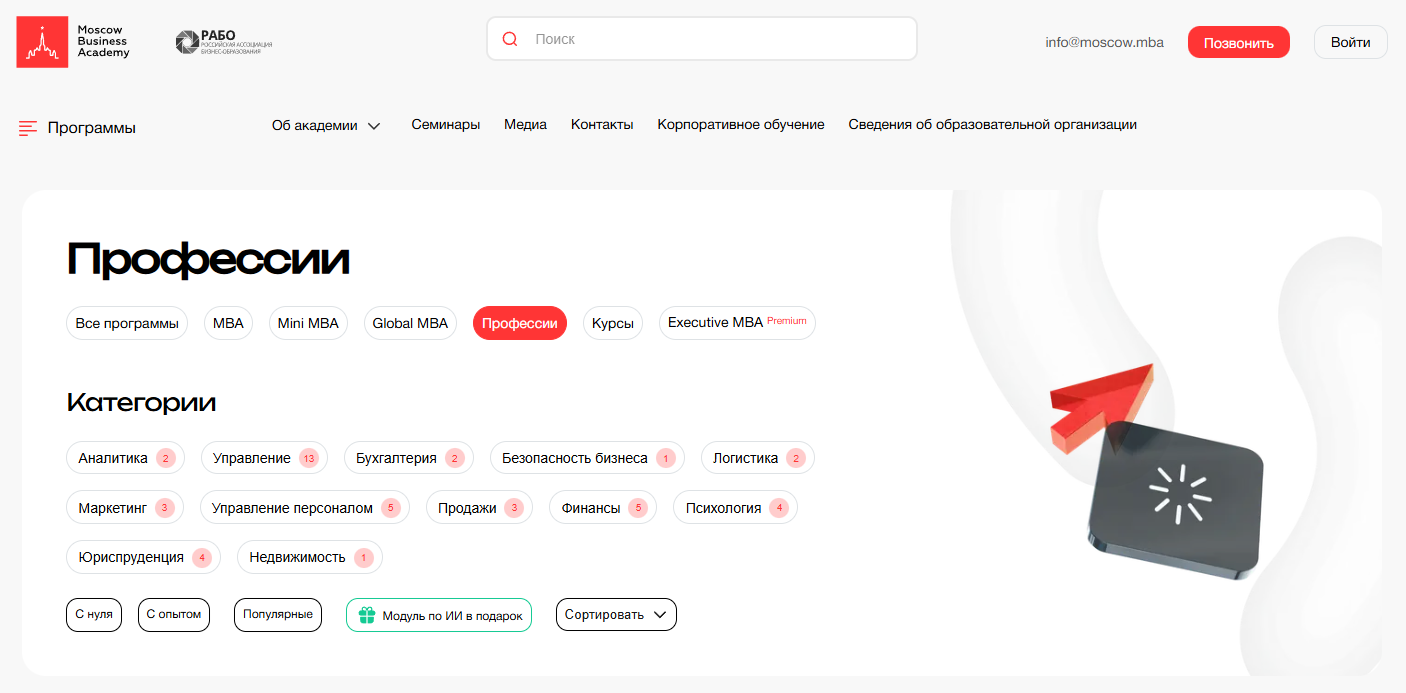This screenshot has height=693, width=1406.
Task: Toggle the С опытом filter
Action: pyautogui.click(x=174, y=614)
